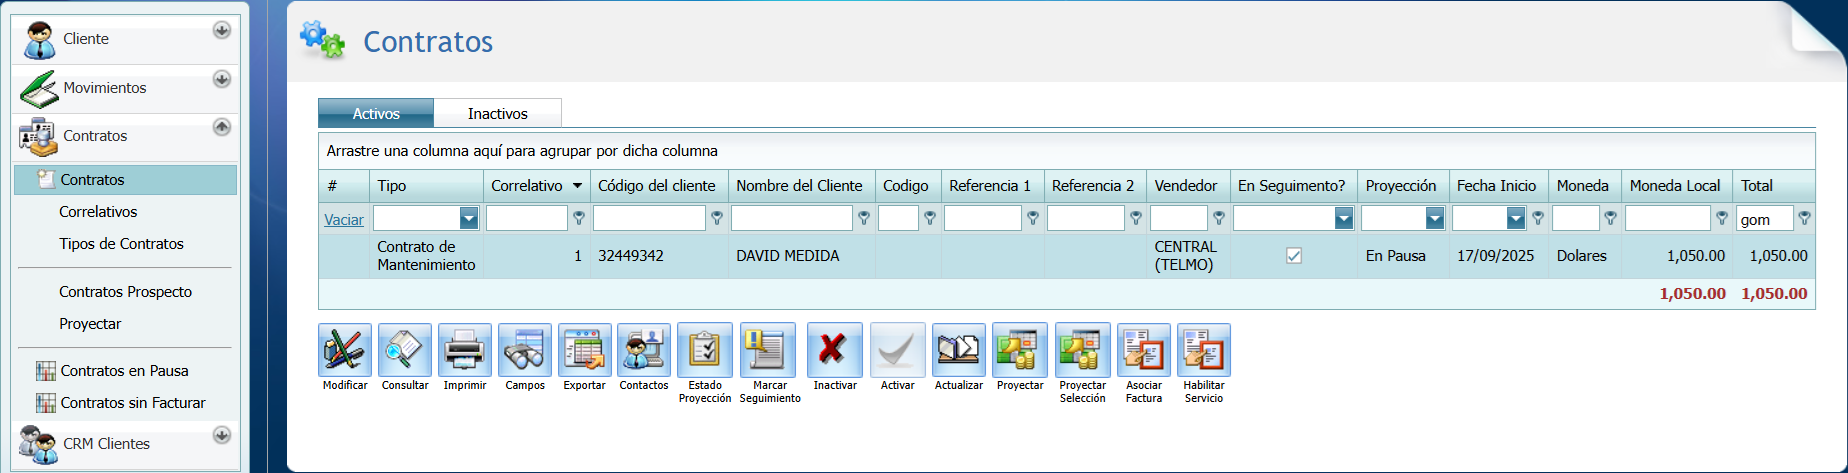Collapse the Contratos sidebar section
1848x473 pixels.
pyautogui.click(x=222, y=127)
